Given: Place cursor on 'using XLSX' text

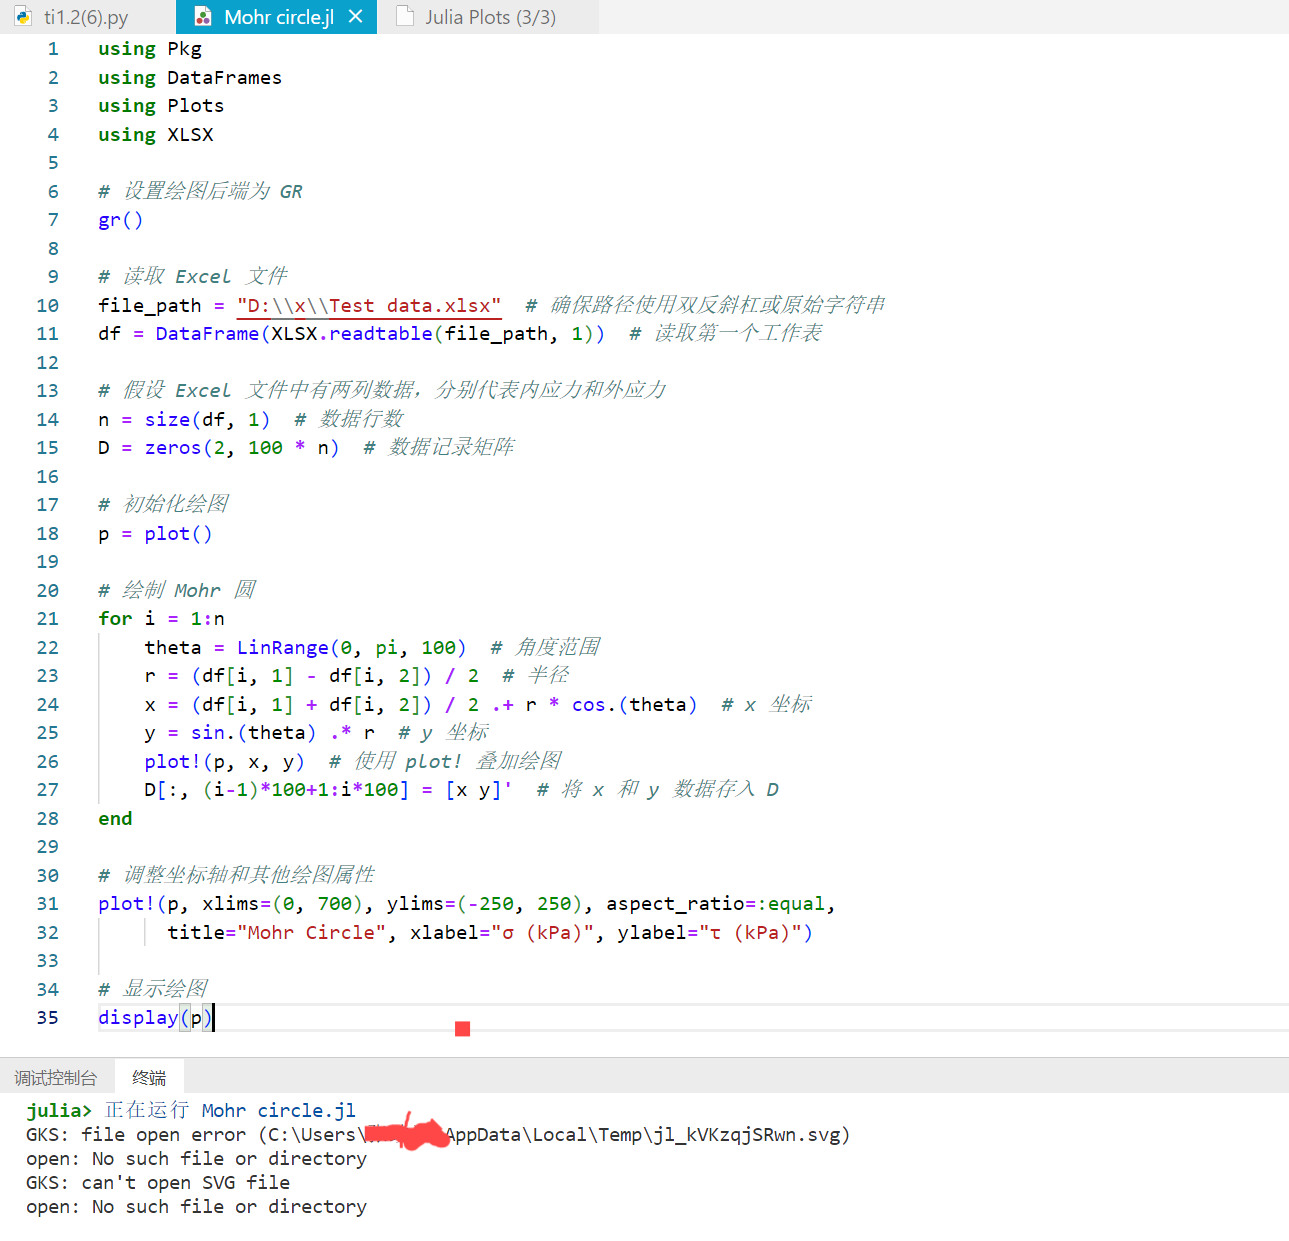Looking at the screenshot, I should [x=156, y=135].
